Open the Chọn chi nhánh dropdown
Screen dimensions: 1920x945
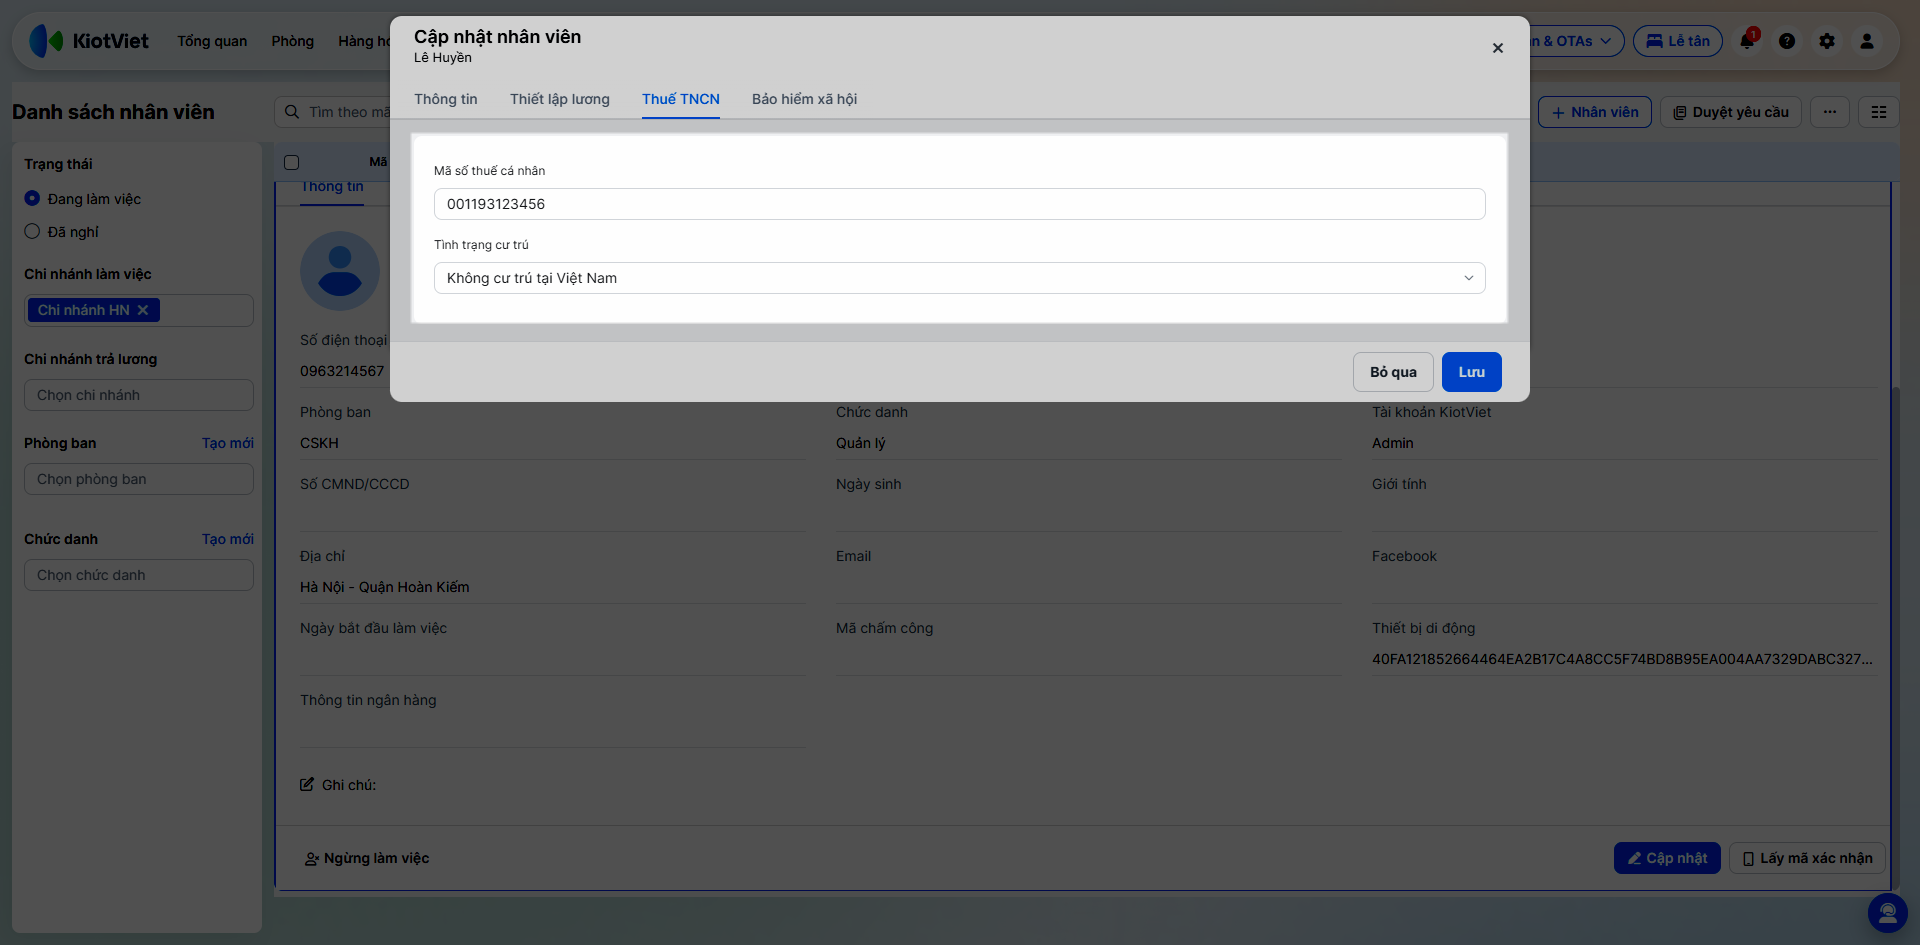[x=139, y=395]
